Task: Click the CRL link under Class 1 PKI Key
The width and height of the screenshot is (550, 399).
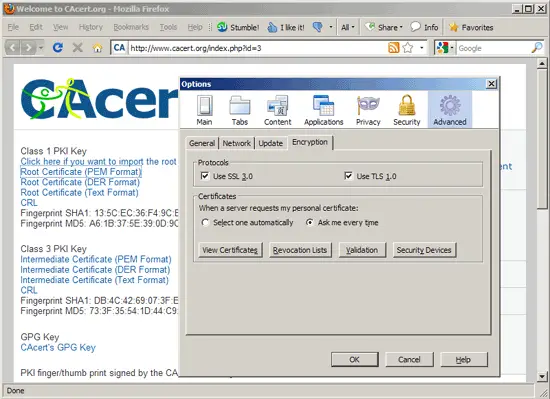Action: click(x=29, y=203)
